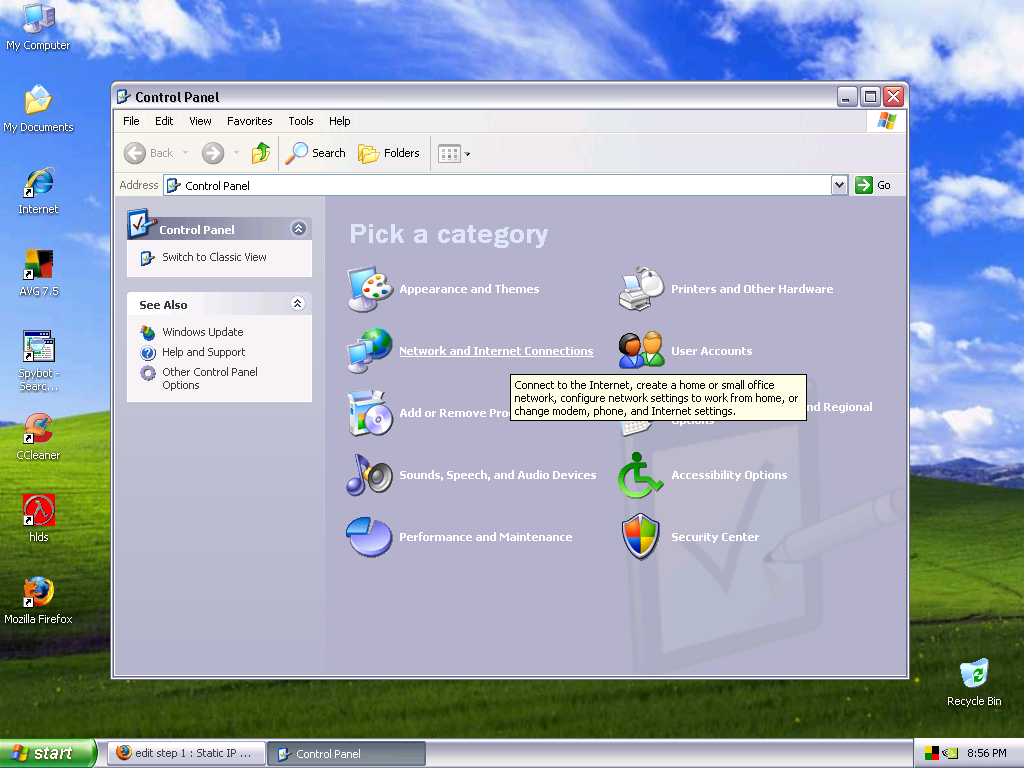The image size is (1024, 768).
Task: Open the Tools menu
Action: (x=301, y=121)
